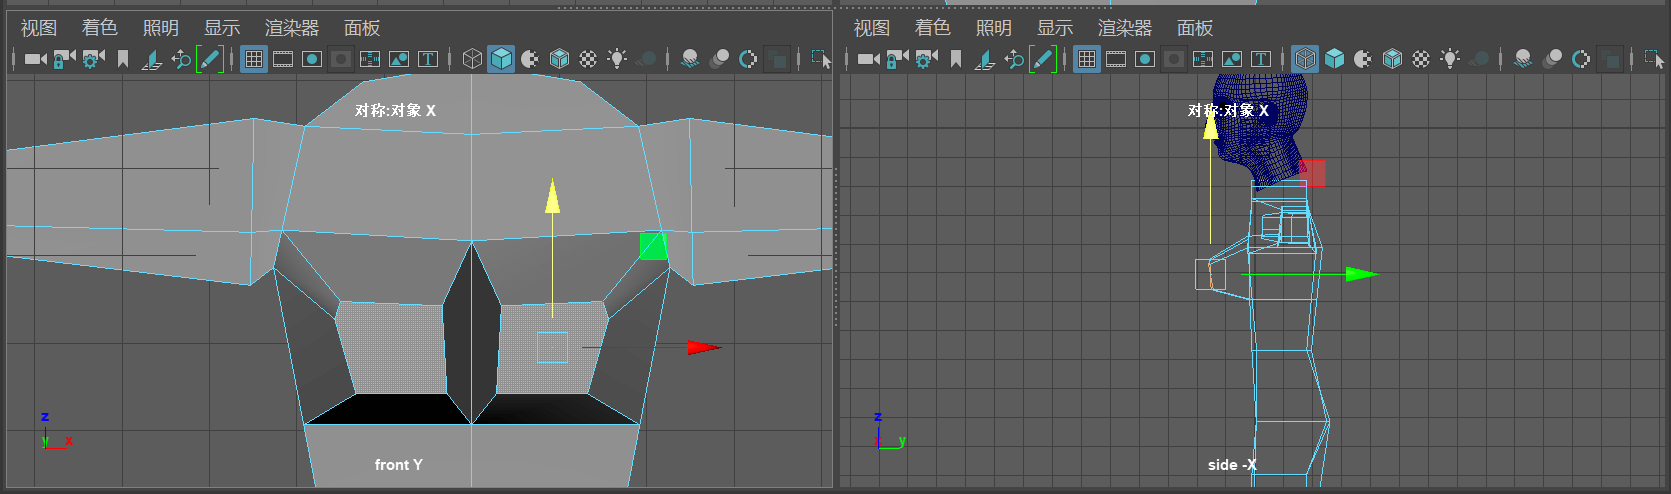
Task: Toggle Depth of Field in front panel
Action: click(777, 59)
